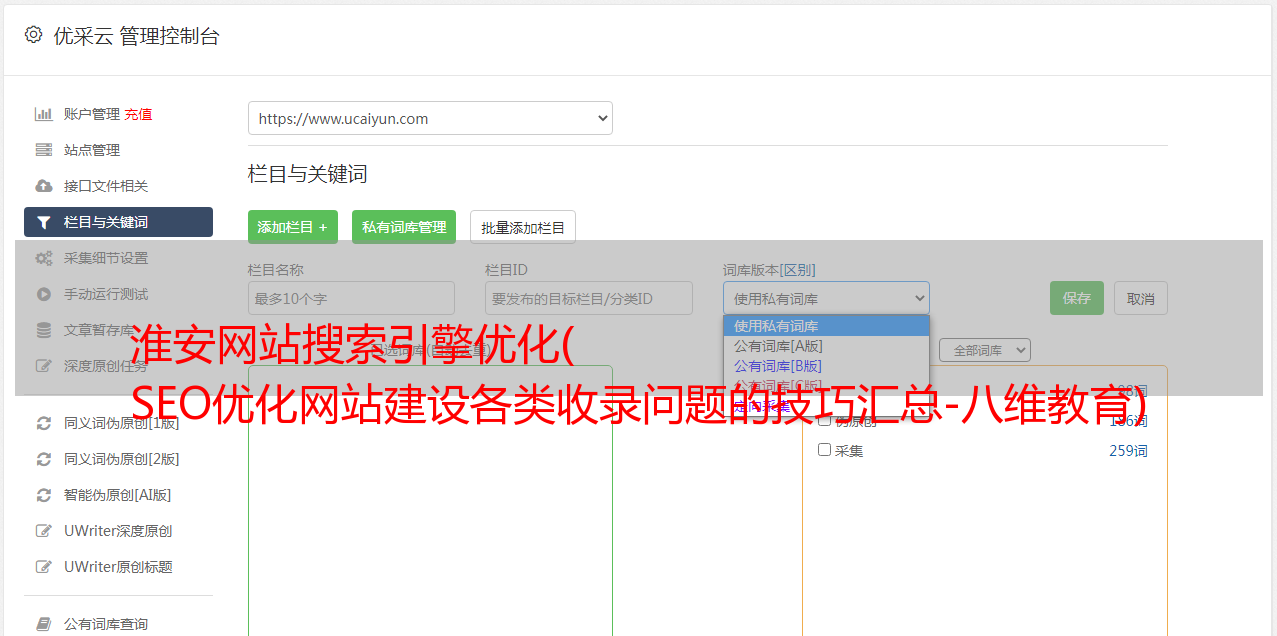Open the 词库版本 select box
Image resolution: width=1277 pixels, height=636 pixels.
[x=826, y=298]
